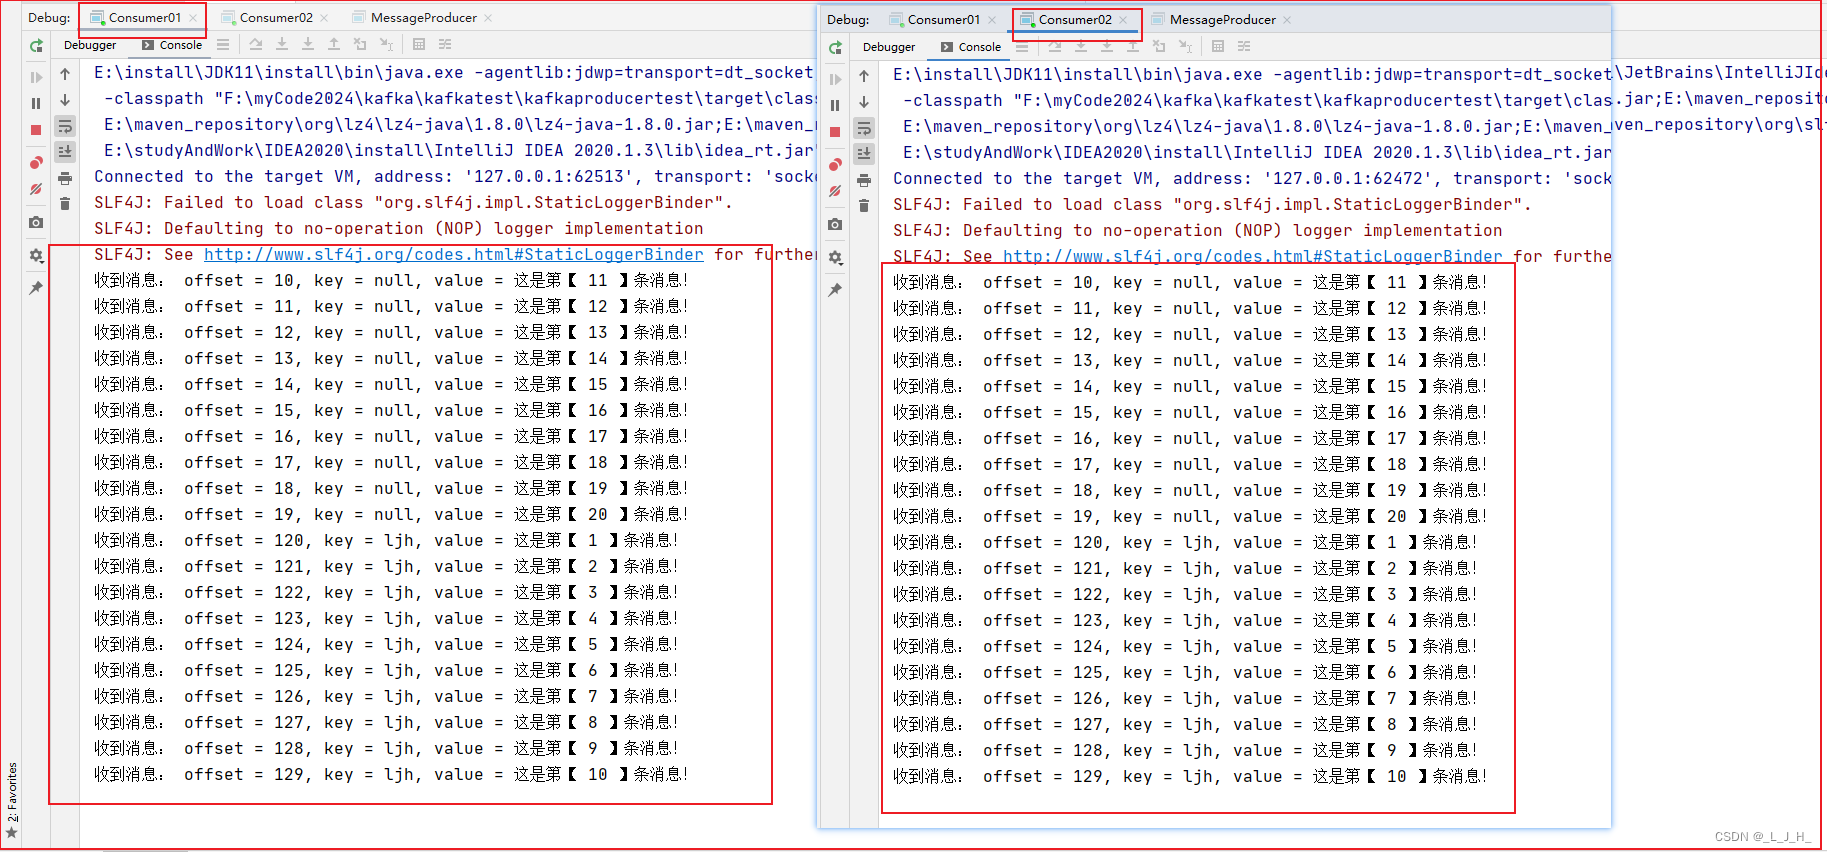Screen dimensions: 1827x852
Task: View breakpoints in right Debug panel
Action: 835,164
